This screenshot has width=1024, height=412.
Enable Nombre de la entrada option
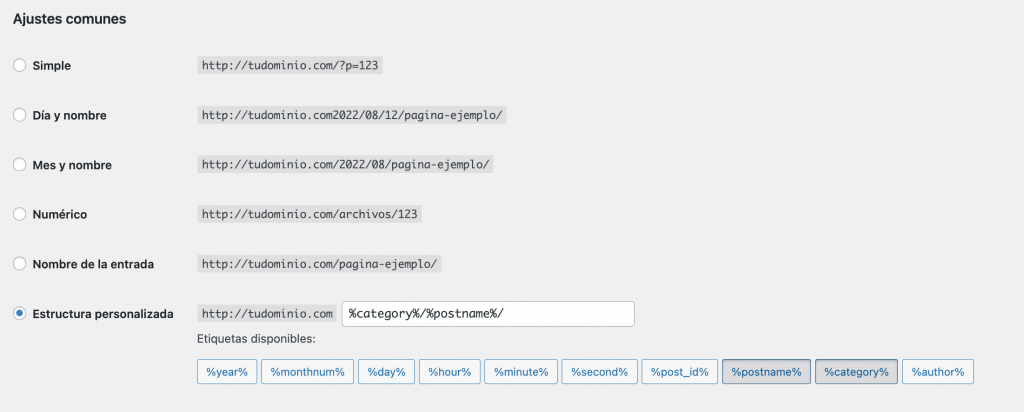[20, 264]
